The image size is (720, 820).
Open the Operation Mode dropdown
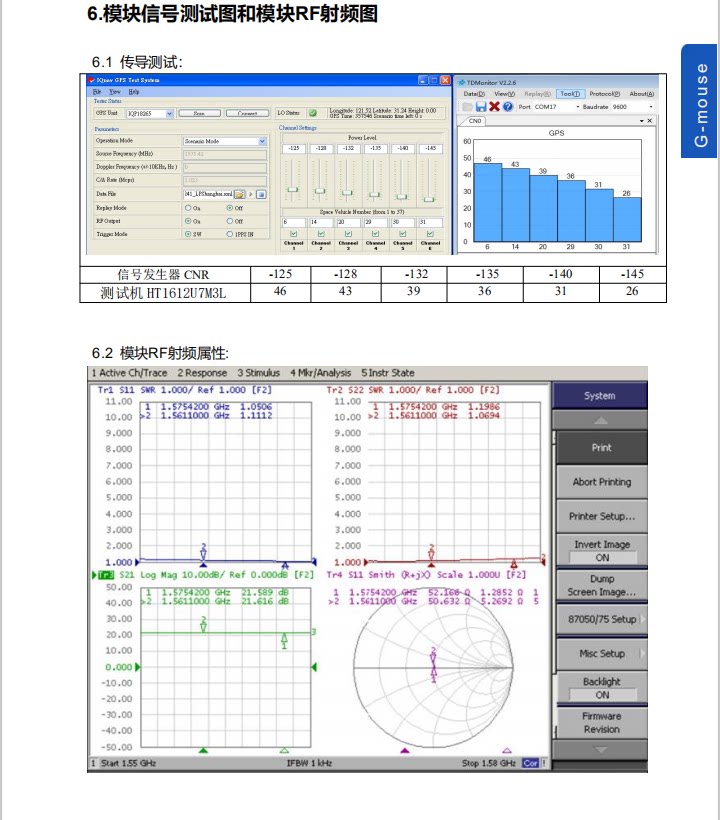[x=262, y=141]
